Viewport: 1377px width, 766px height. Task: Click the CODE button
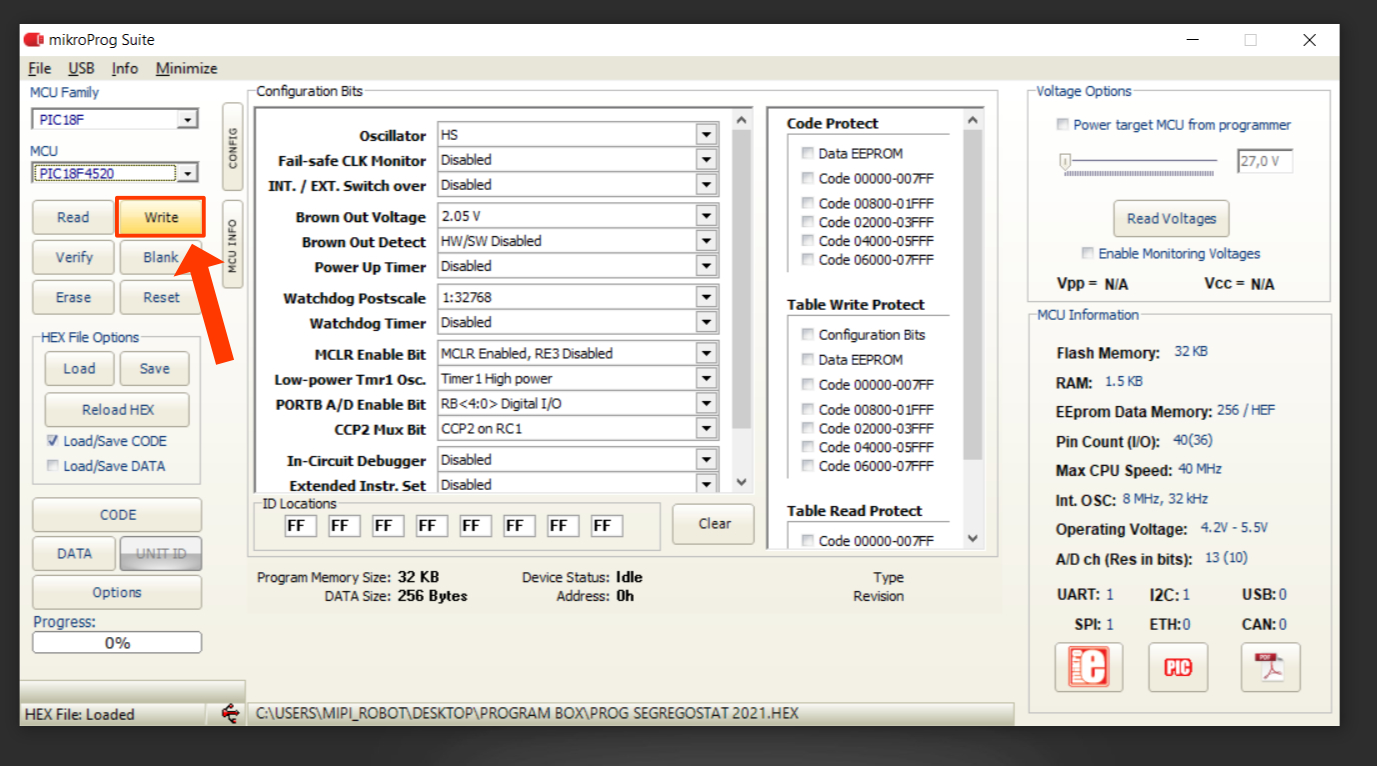click(117, 515)
